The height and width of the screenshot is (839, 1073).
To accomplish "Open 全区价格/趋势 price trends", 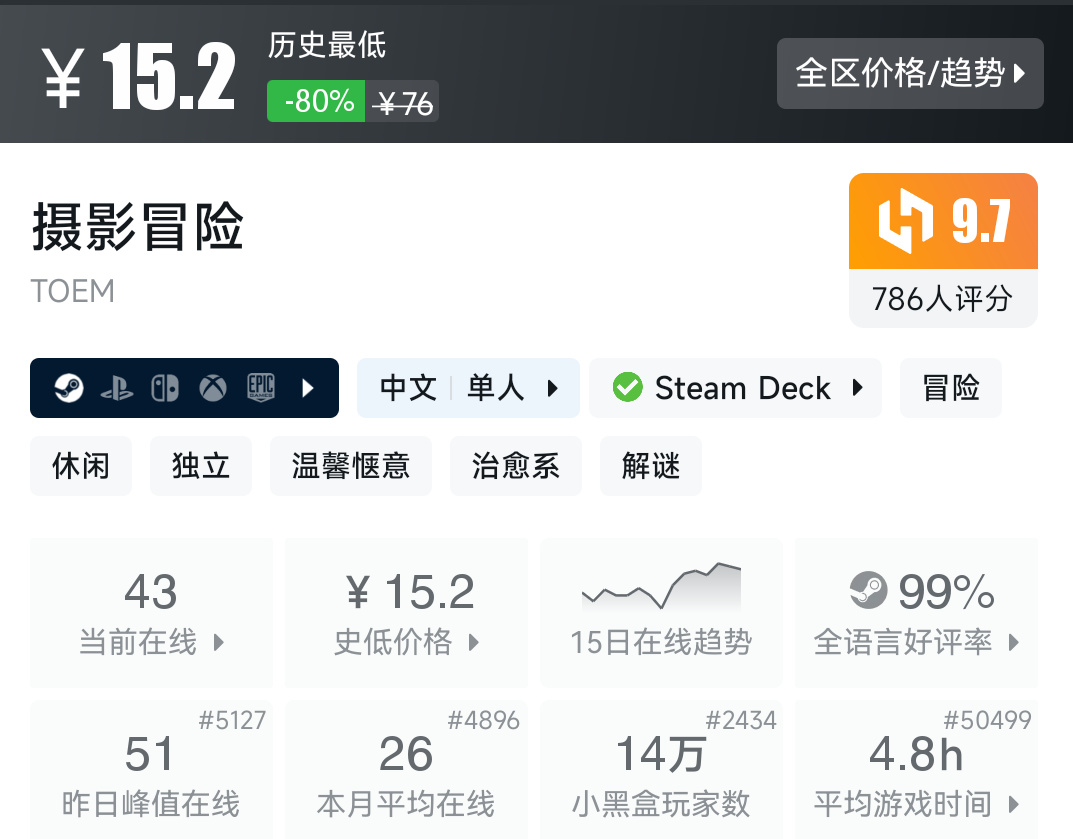I will [x=909, y=74].
